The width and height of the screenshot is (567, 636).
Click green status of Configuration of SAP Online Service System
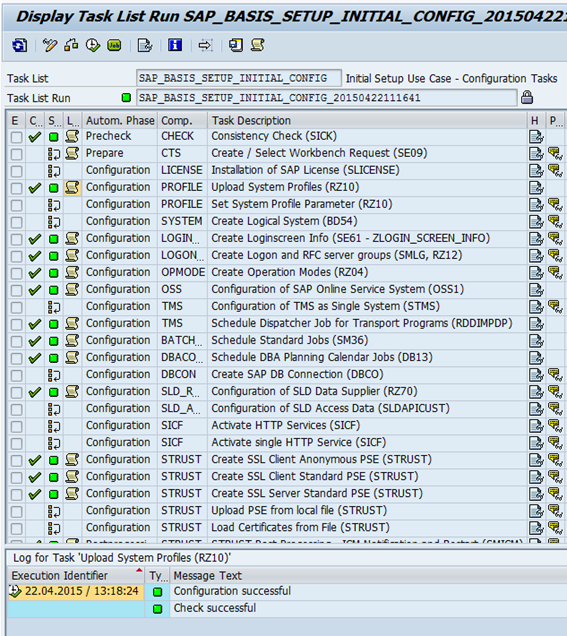pos(54,290)
